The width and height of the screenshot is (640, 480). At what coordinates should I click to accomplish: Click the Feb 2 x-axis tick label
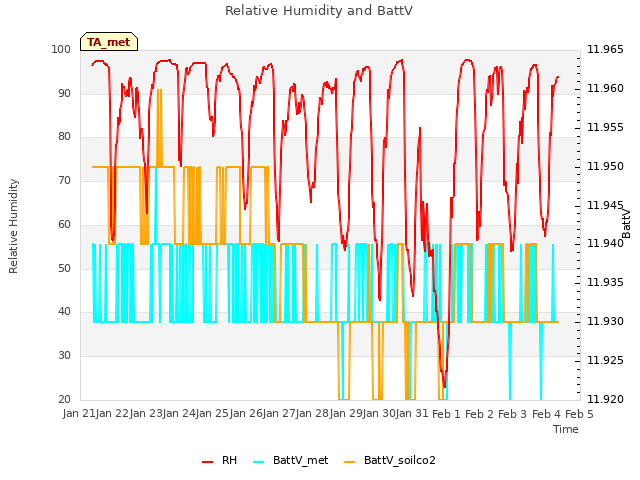click(x=480, y=414)
